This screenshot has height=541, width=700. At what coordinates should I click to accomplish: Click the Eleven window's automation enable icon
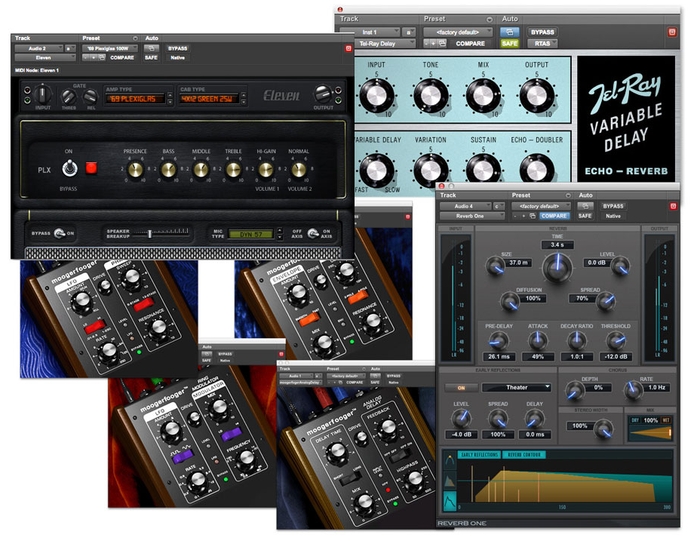point(151,48)
